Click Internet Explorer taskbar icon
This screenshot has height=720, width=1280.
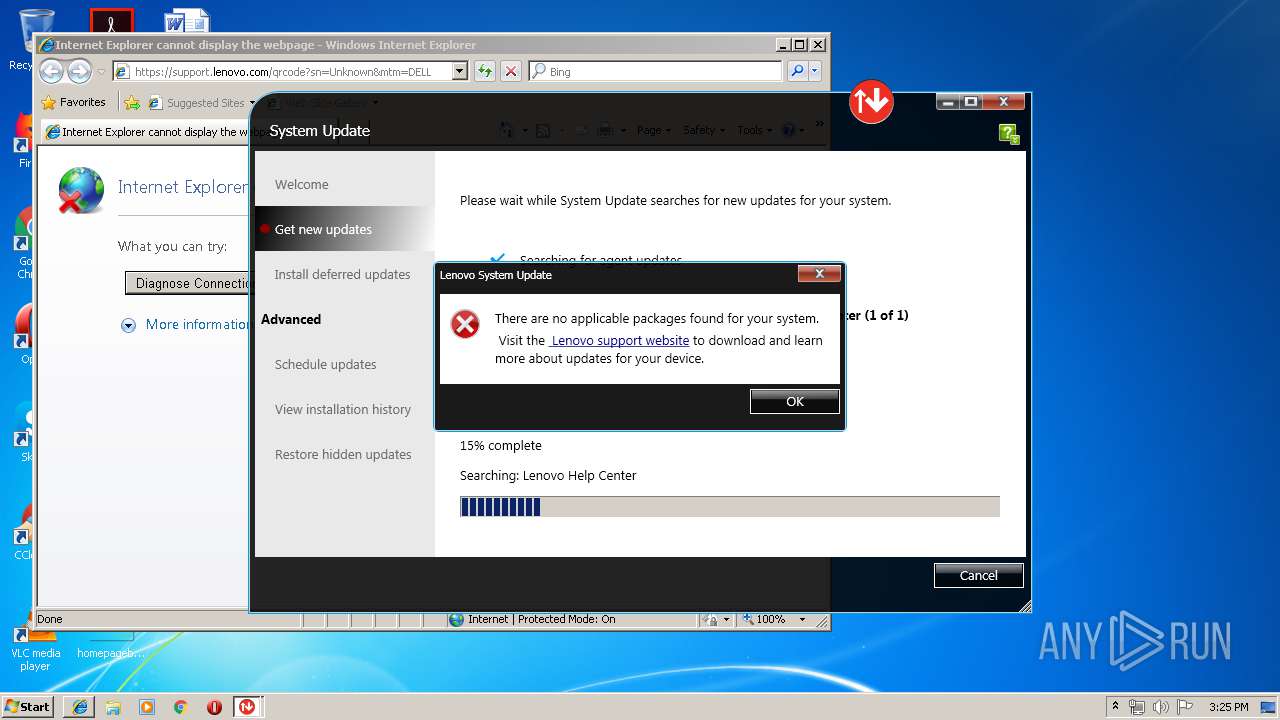point(80,706)
